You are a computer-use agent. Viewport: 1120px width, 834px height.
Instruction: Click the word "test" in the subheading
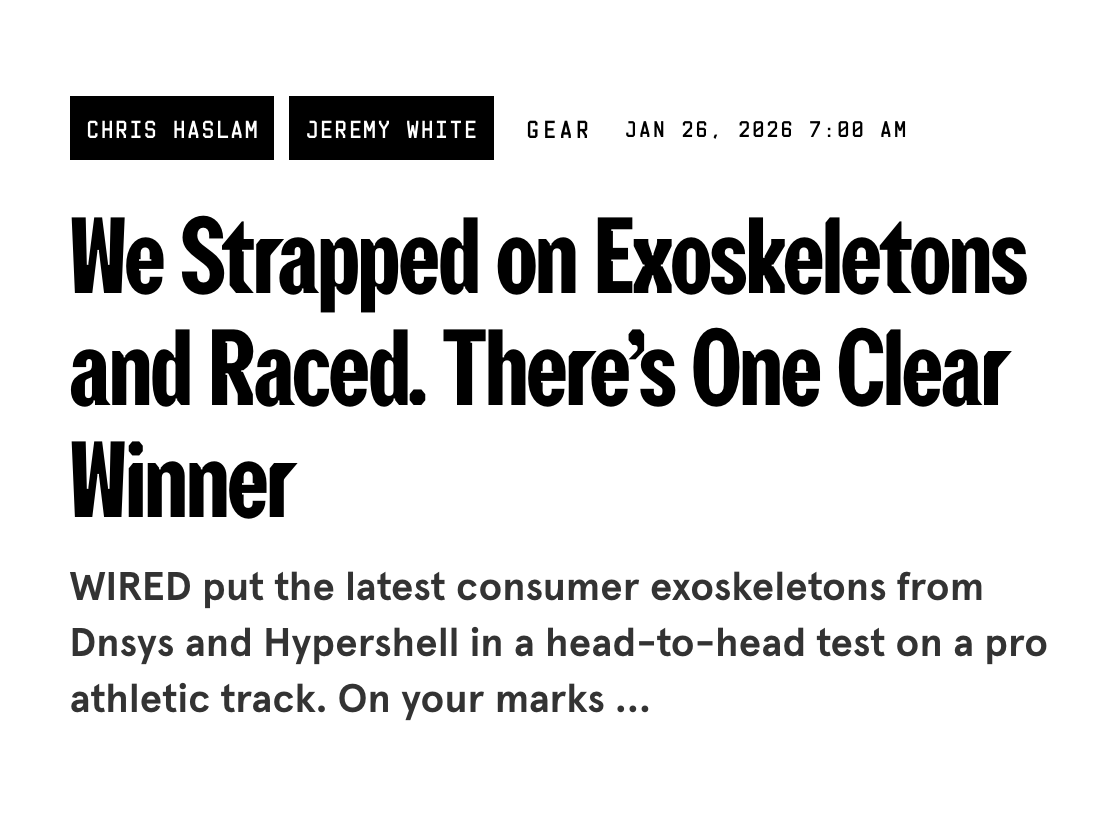(850, 643)
